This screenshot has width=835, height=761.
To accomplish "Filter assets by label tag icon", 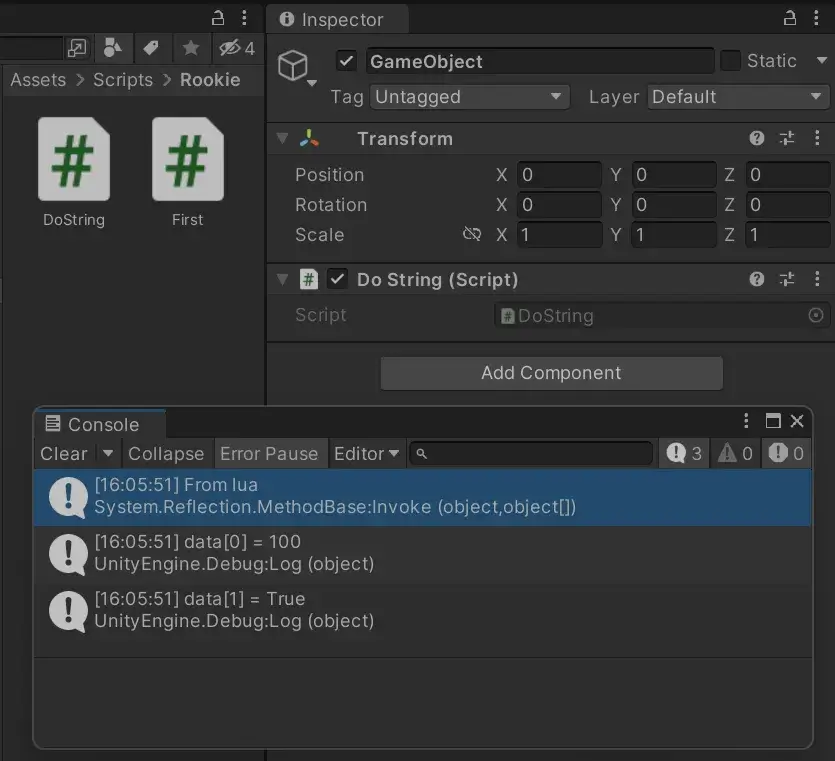I will click(151, 48).
